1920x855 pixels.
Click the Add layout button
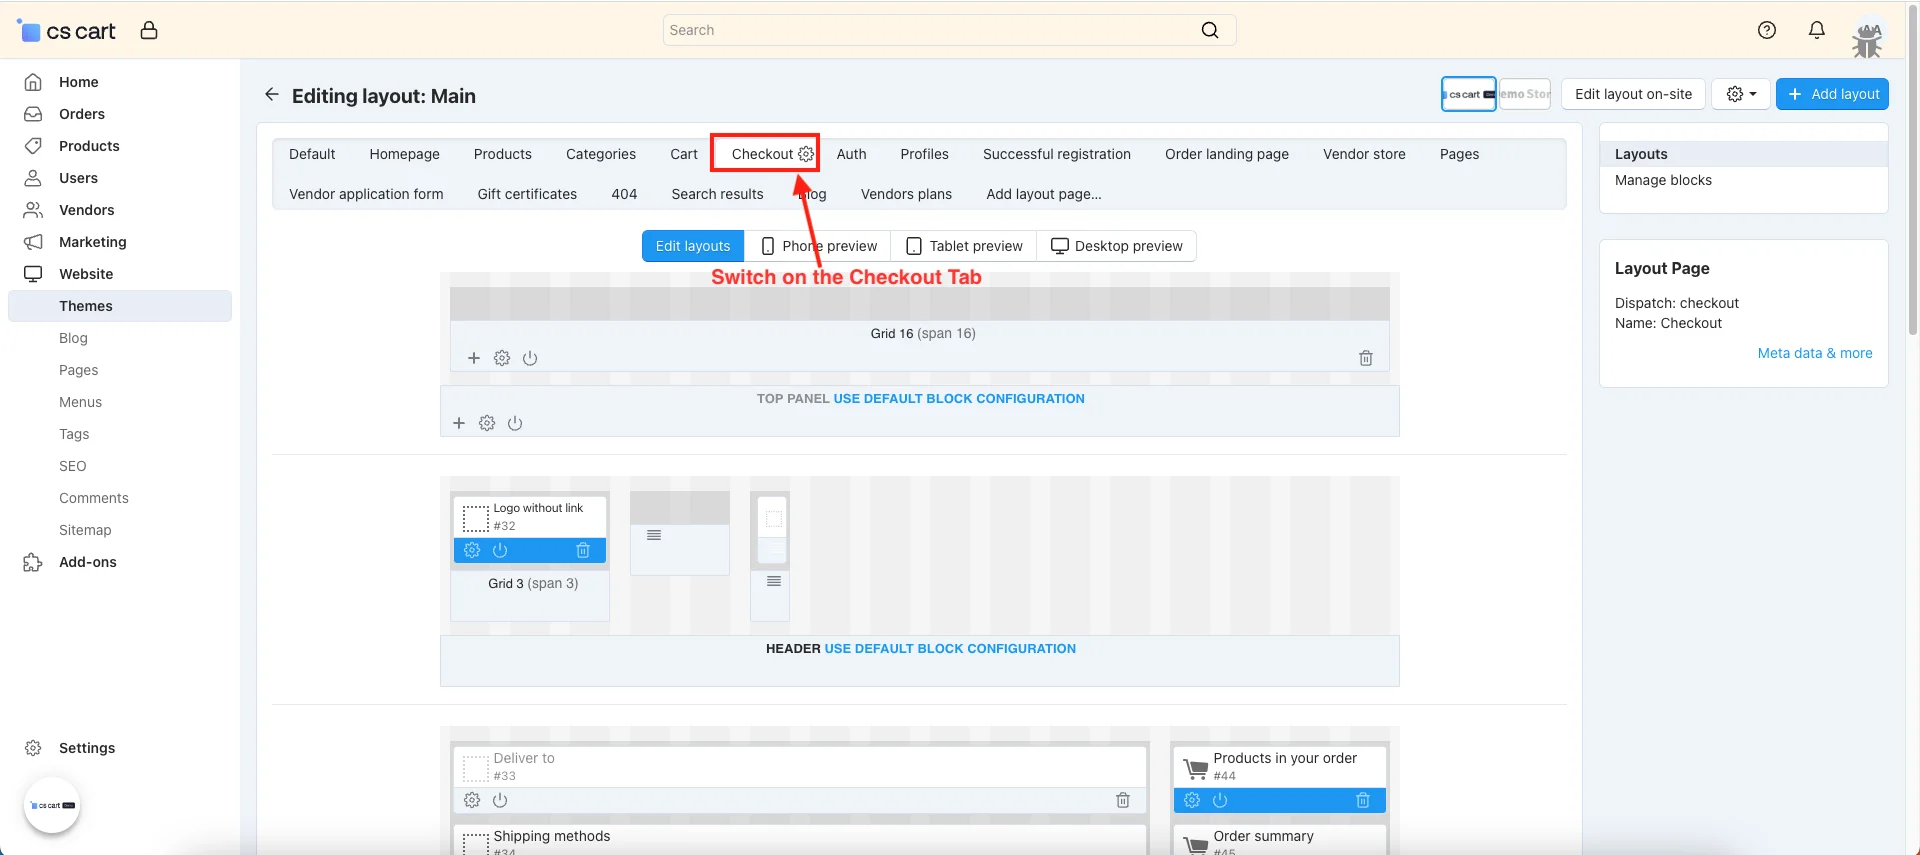click(x=1832, y=94)
